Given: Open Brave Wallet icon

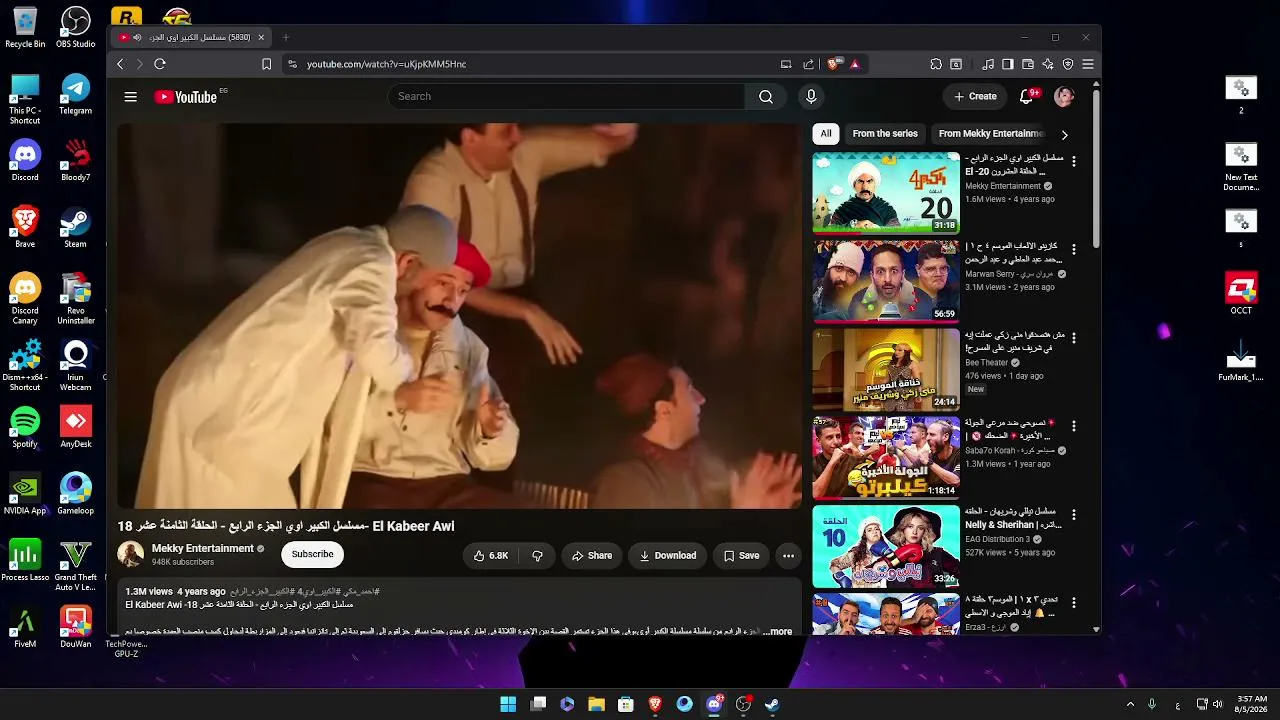Looking at the screenshot, I should [x=1028, y=64].
